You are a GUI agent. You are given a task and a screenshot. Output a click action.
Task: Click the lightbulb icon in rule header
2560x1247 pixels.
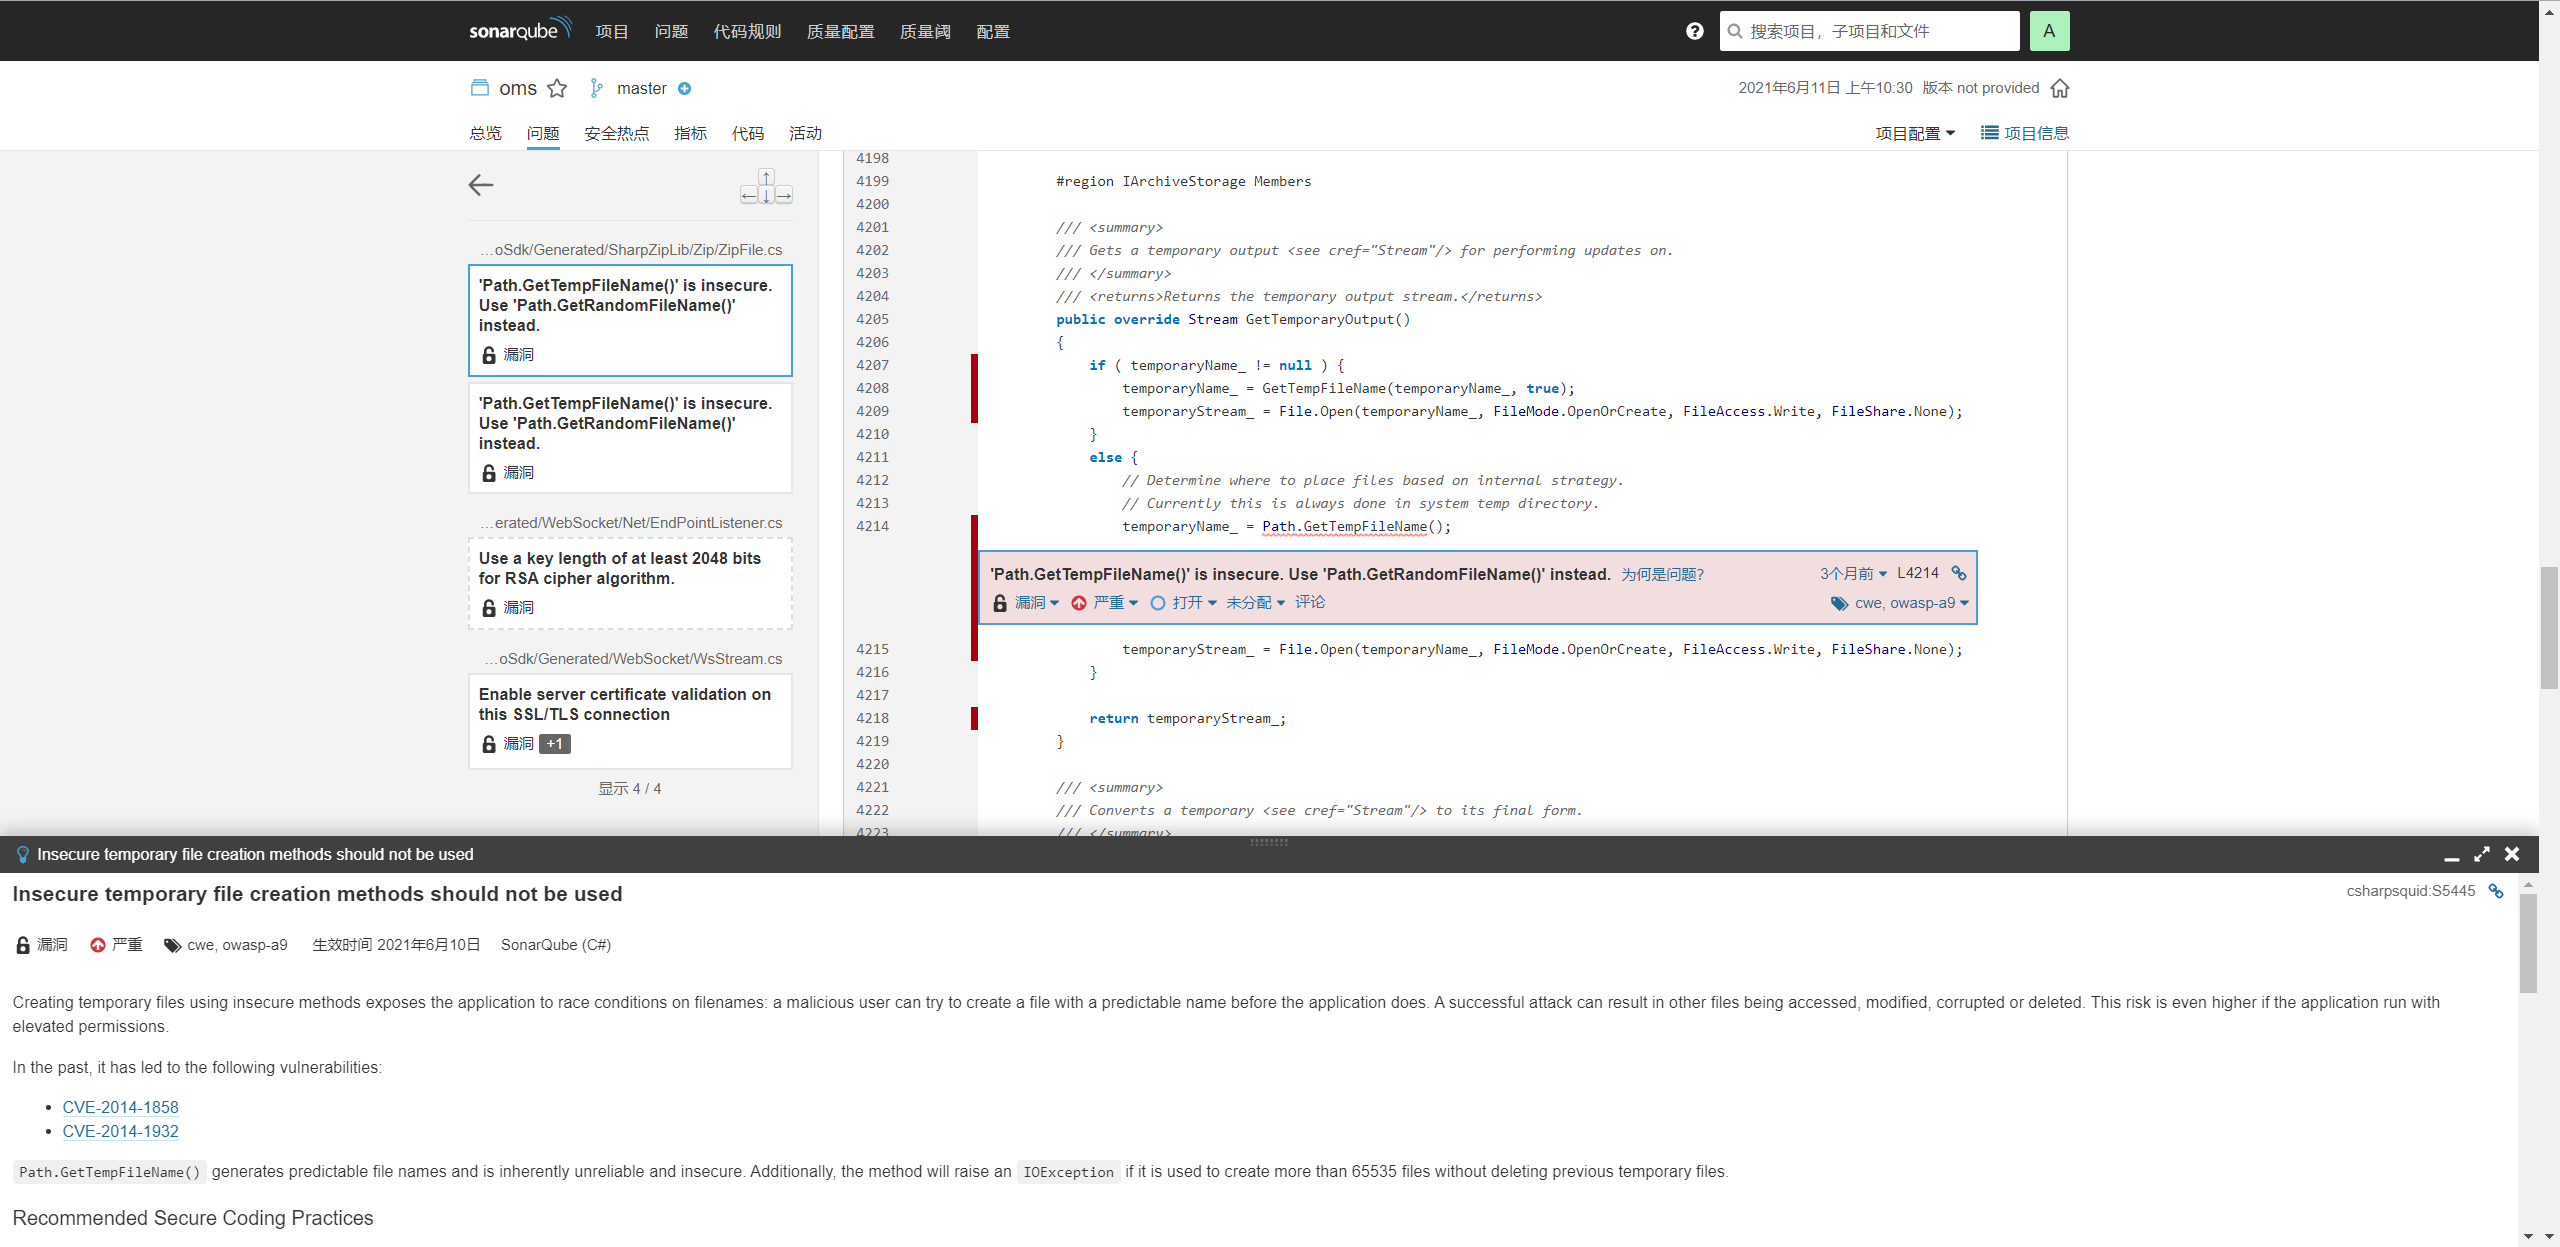[23, 855]
